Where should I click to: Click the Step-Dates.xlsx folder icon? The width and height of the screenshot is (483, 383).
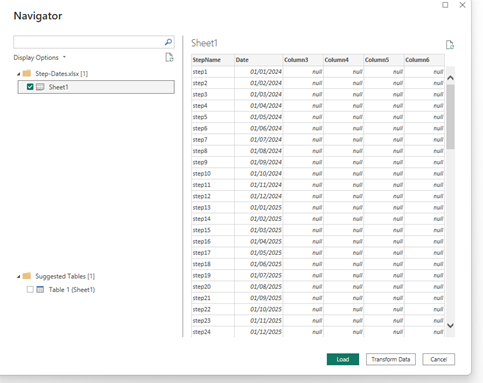27,73
